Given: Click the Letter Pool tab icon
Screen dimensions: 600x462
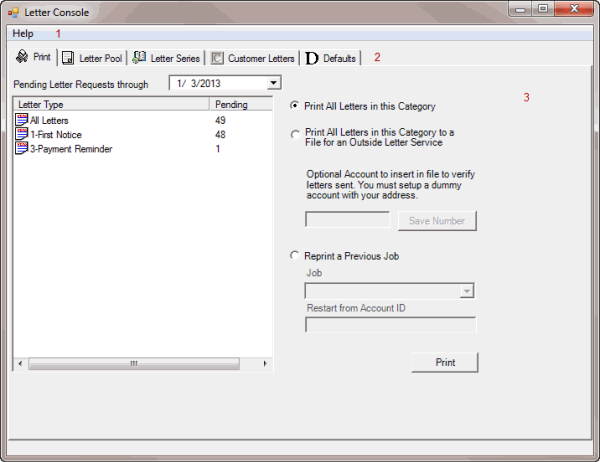Looking at the screenshot, I should [68, 59].
